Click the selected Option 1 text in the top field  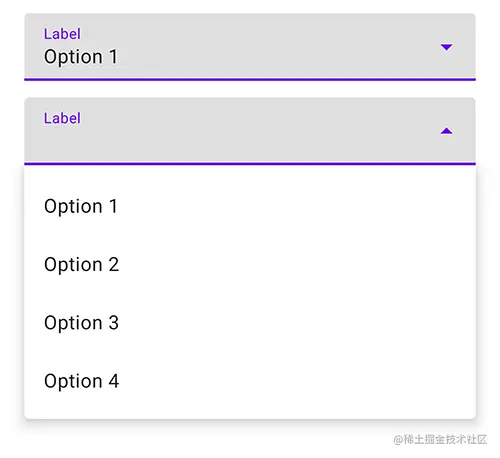click(x=81, y=57)
